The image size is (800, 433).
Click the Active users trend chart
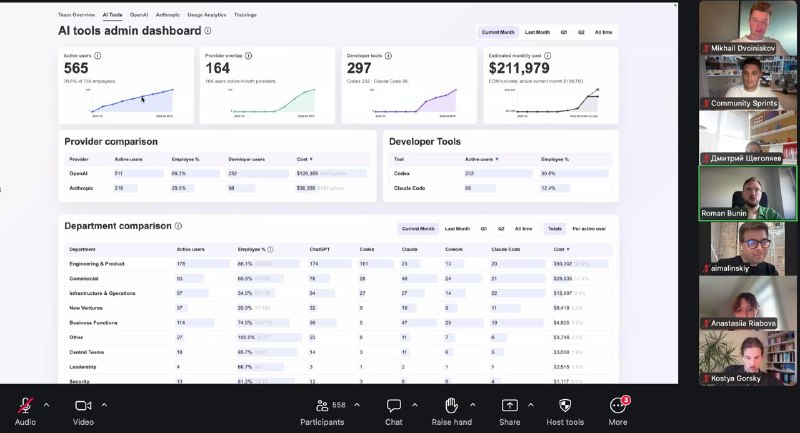(x=130, y=102)
